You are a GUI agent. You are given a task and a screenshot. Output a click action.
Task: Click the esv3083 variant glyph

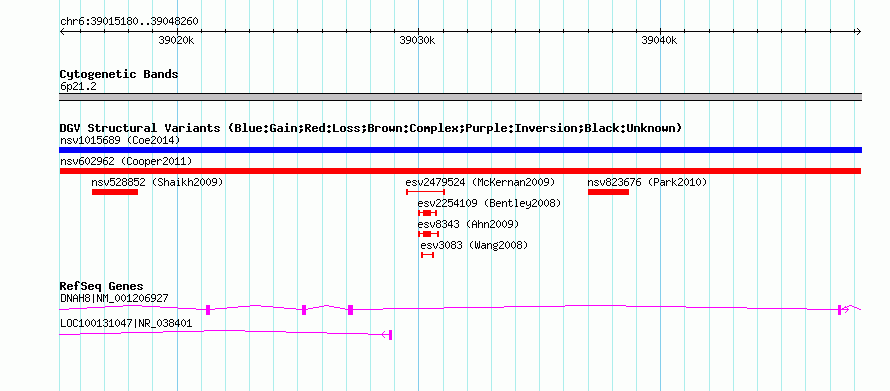427,255
